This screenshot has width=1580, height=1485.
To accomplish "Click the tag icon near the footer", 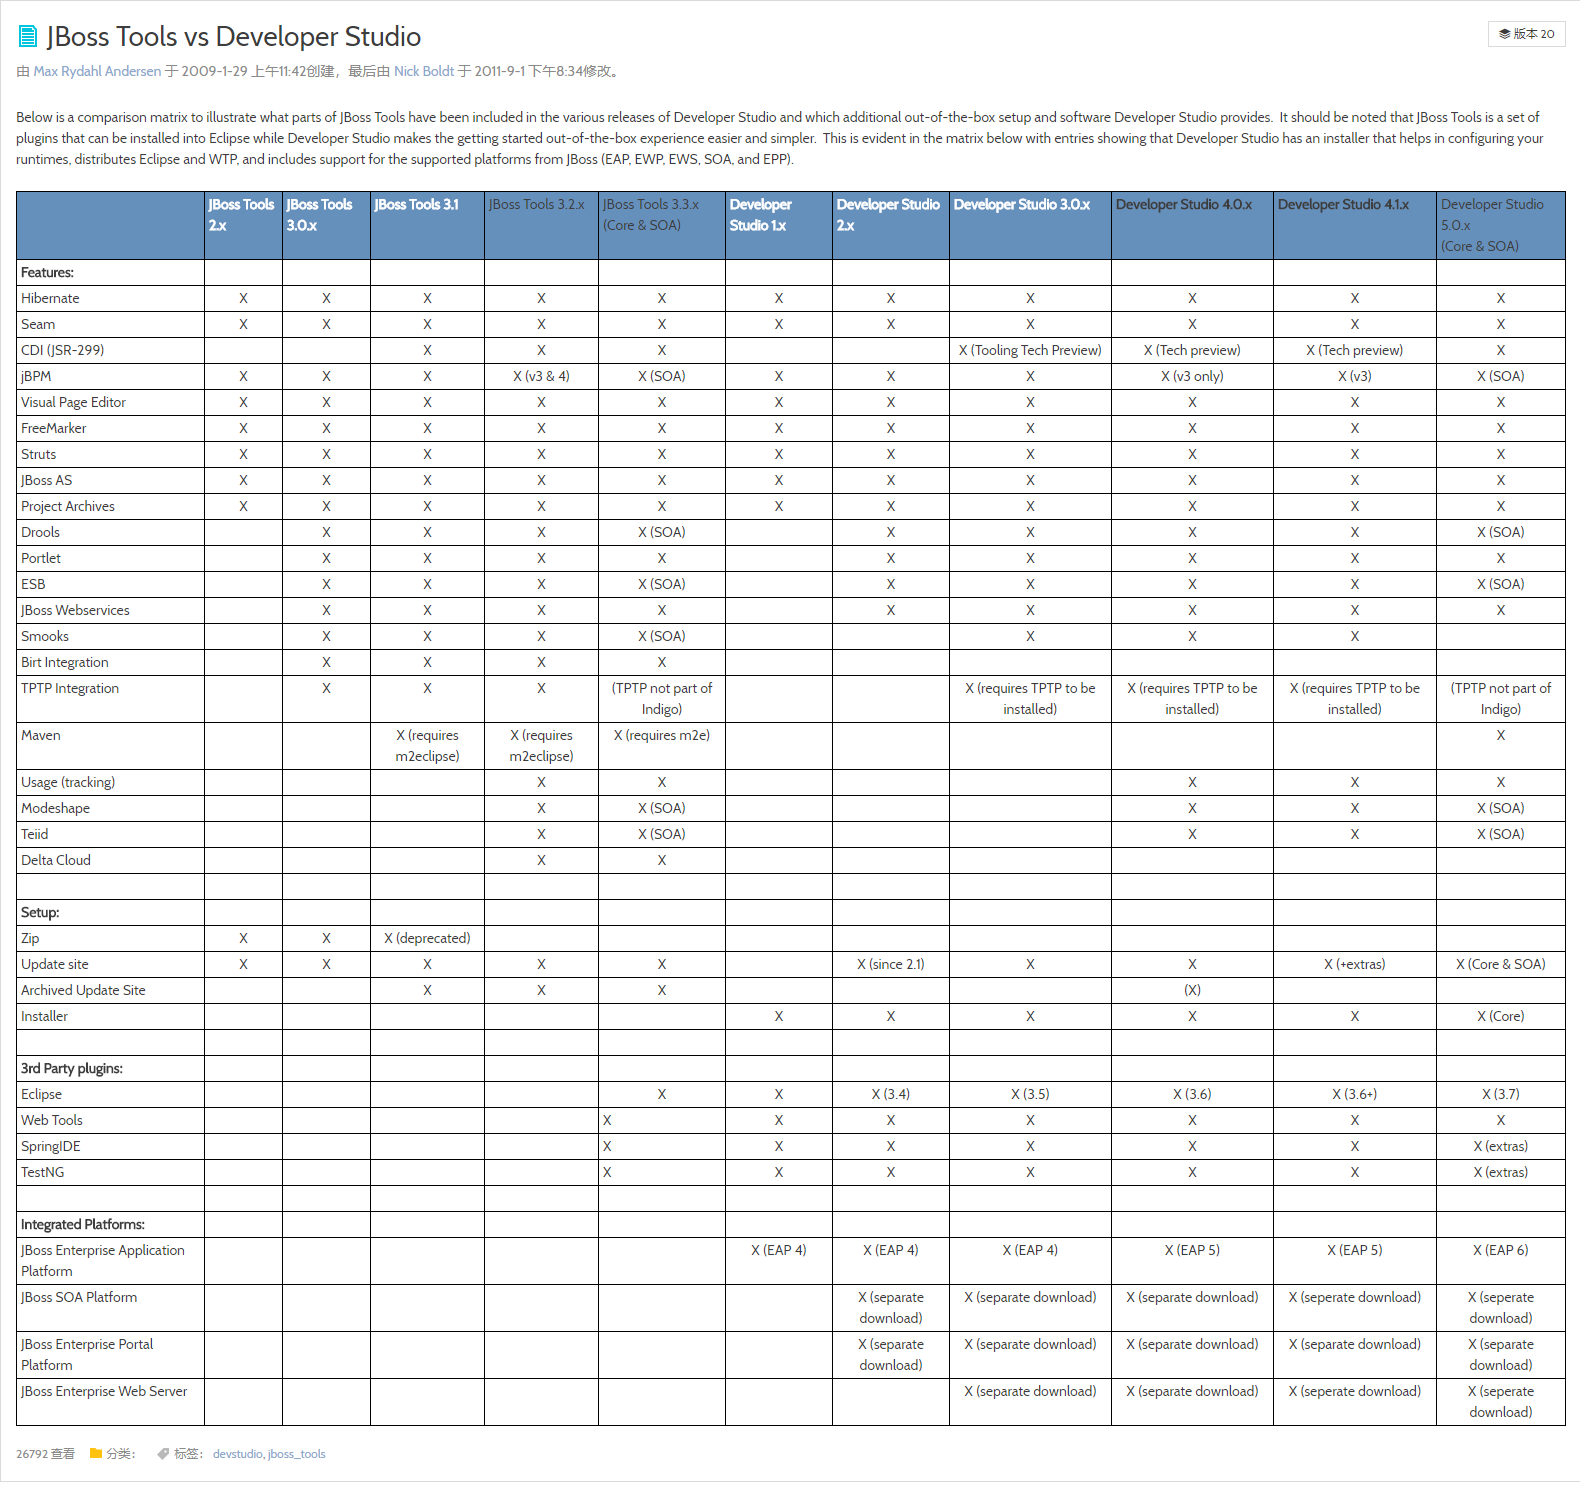I will [163, 1453].
